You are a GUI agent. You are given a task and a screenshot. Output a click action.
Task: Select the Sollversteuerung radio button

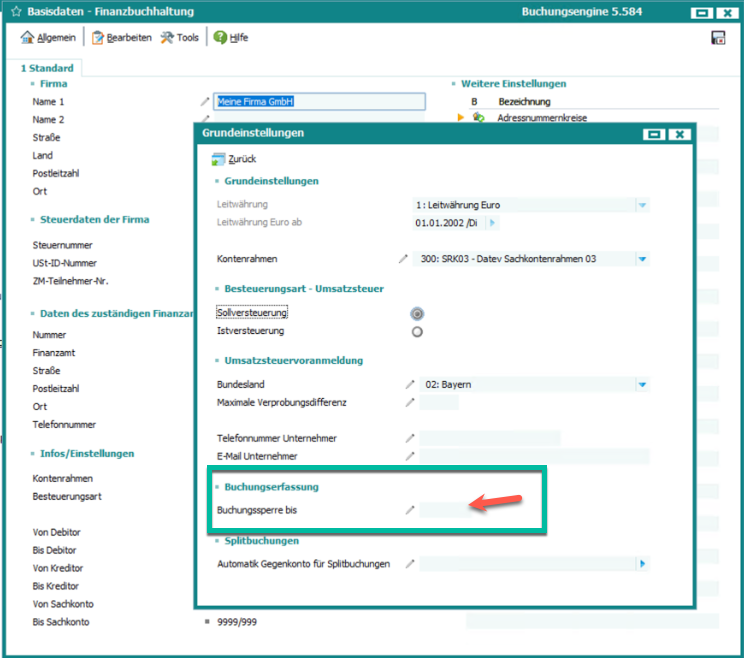click(x=417, y=313)
